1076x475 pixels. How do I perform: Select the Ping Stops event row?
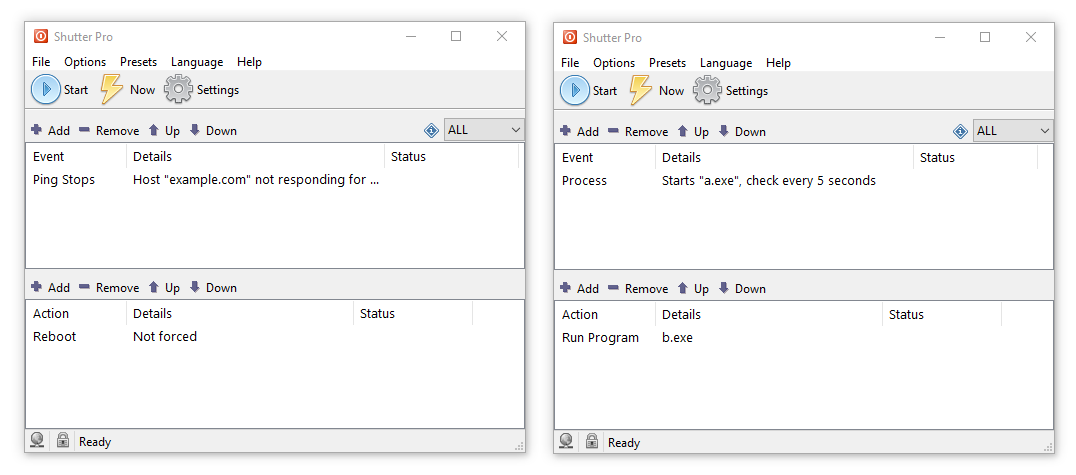coord(274,180)
